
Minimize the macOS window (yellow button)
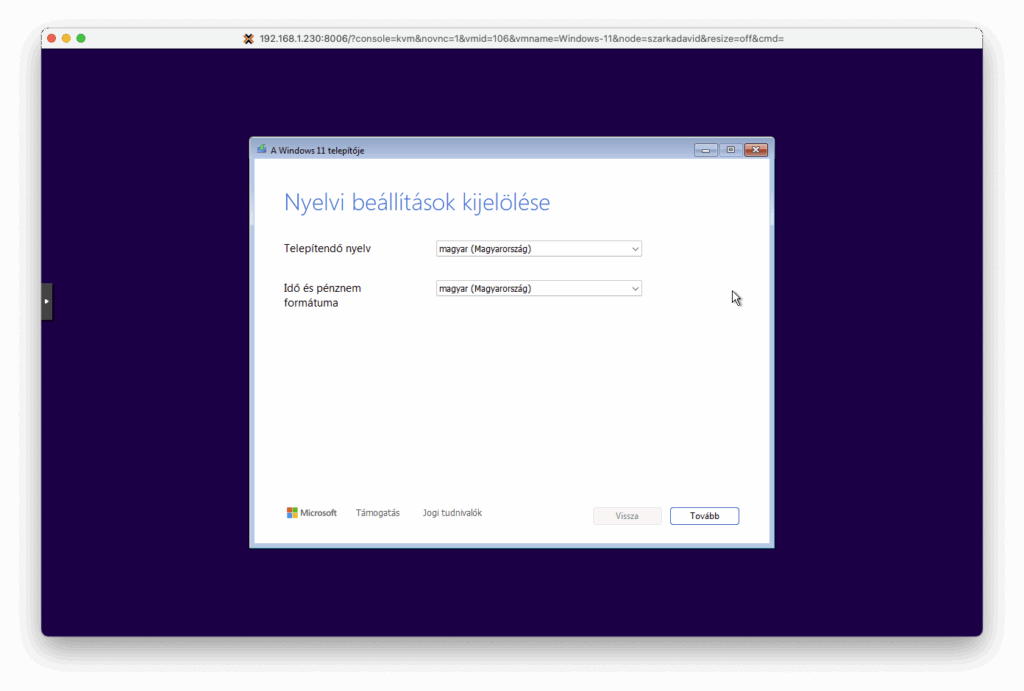point(66,39)
